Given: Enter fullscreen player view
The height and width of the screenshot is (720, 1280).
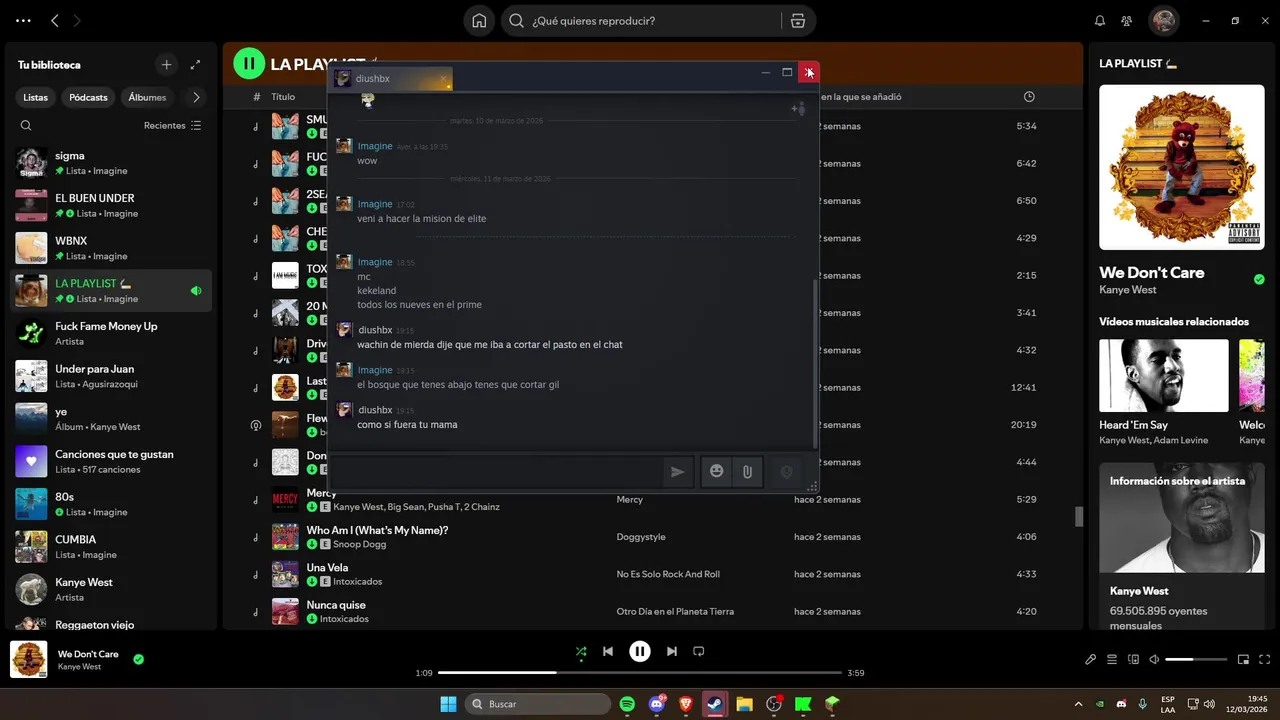Looking at the screenshot, I should [1265, 660].
